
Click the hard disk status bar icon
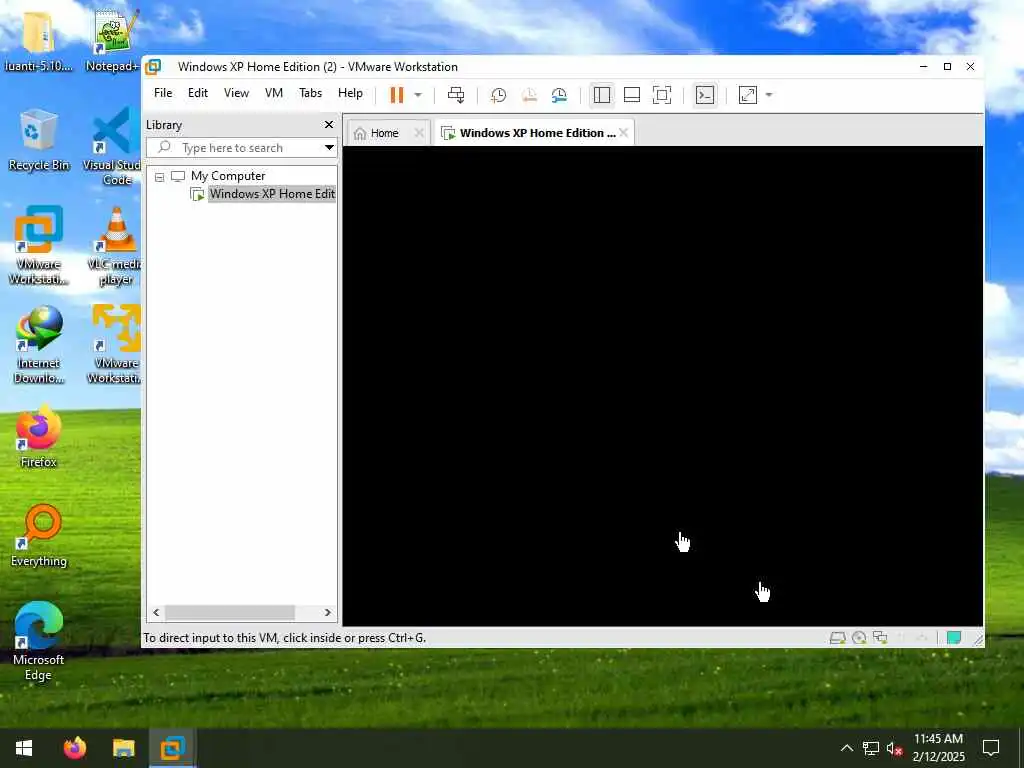click(x=837, y=638)
